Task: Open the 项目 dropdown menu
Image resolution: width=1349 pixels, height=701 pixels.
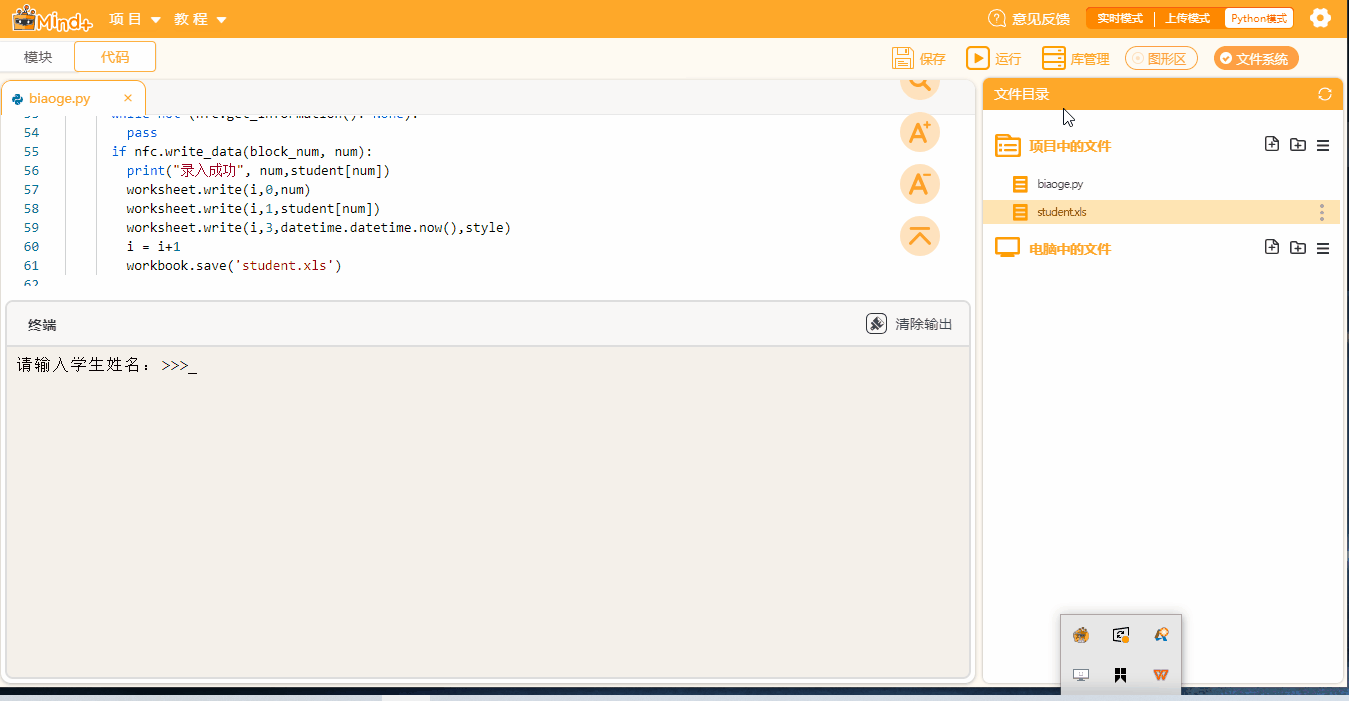Action: pos(135,19)
